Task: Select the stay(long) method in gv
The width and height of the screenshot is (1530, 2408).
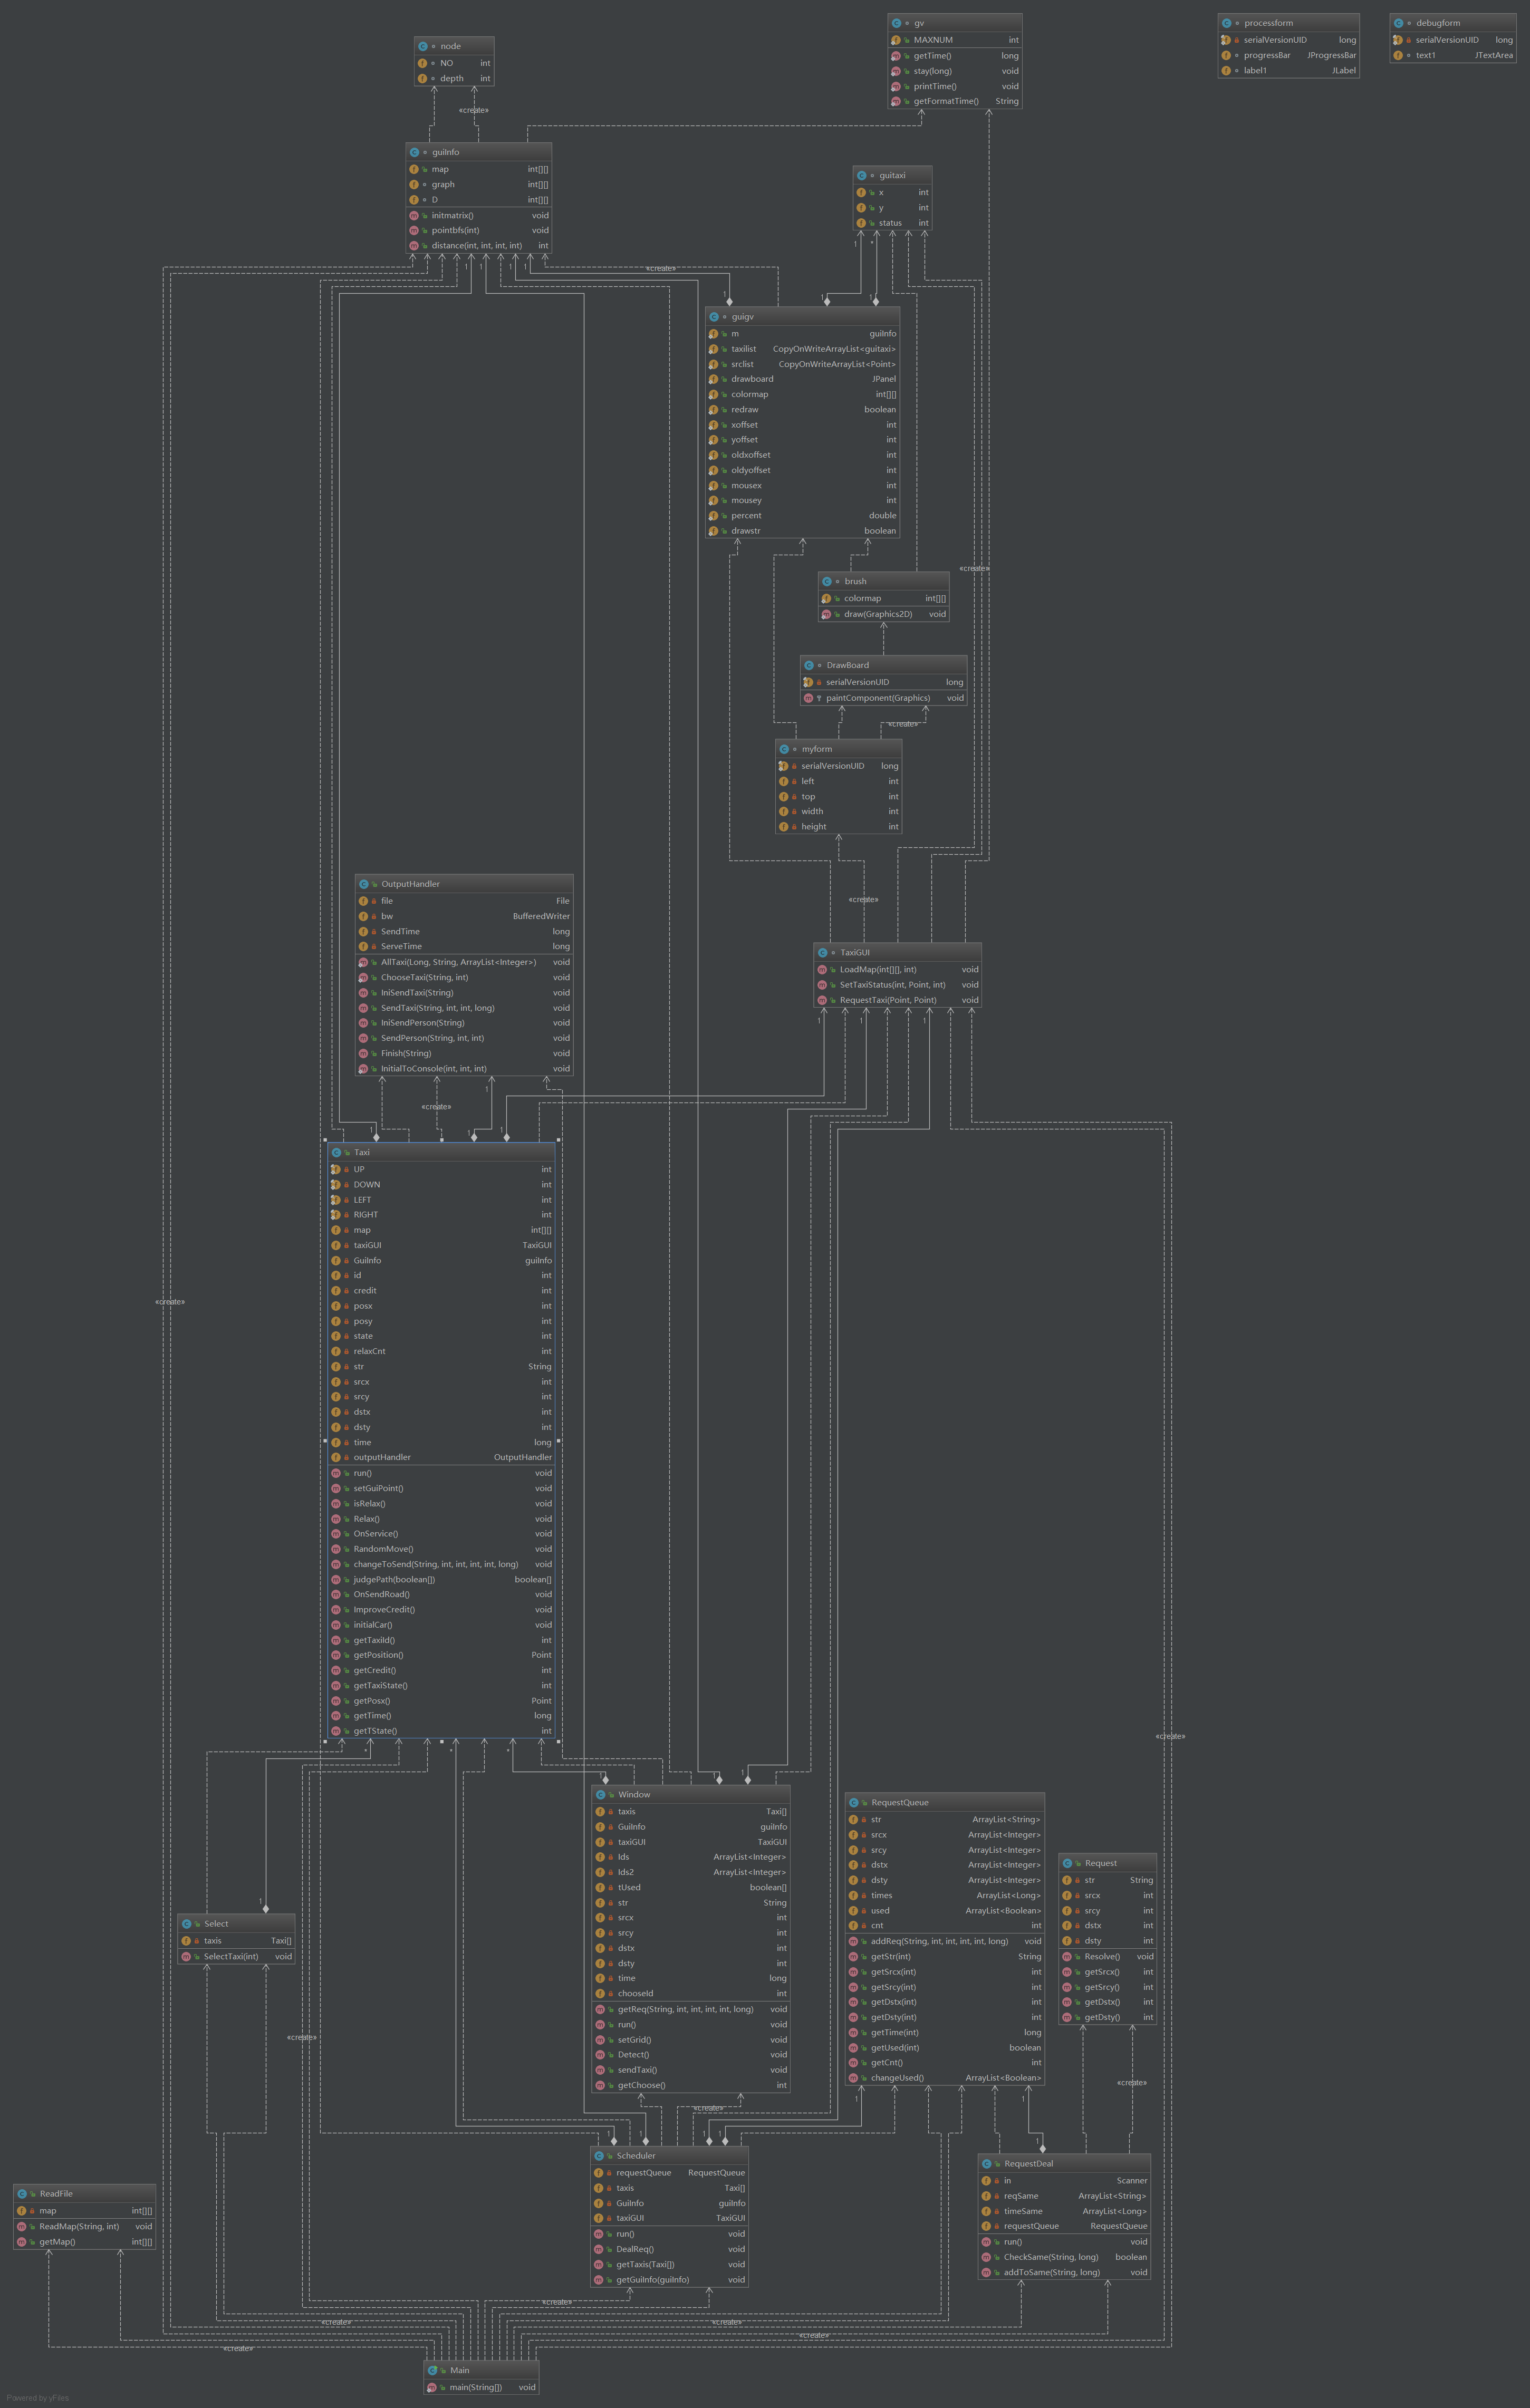Action: pyautogui.click(x=955, y=71)
